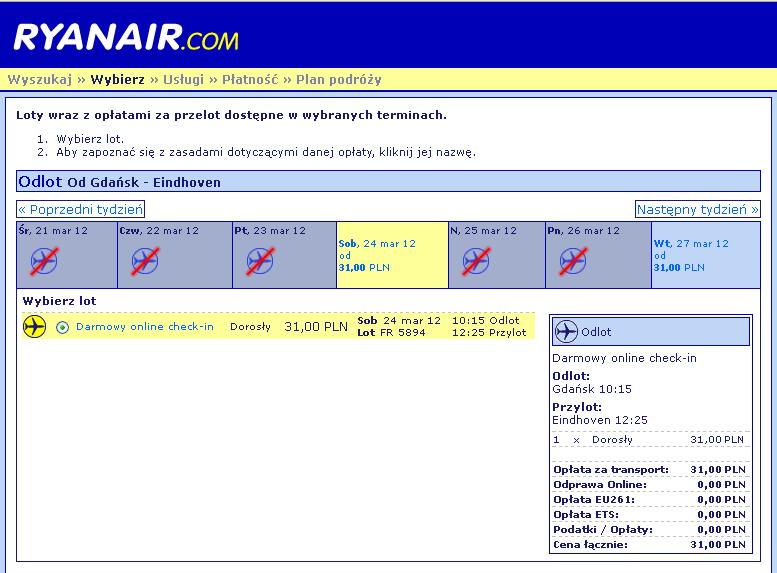Image resolution: width=777 pixels, height=573 pixels.
Task: Click the plane icon in the Odlot summary header
Action: [x=566, y=332]
